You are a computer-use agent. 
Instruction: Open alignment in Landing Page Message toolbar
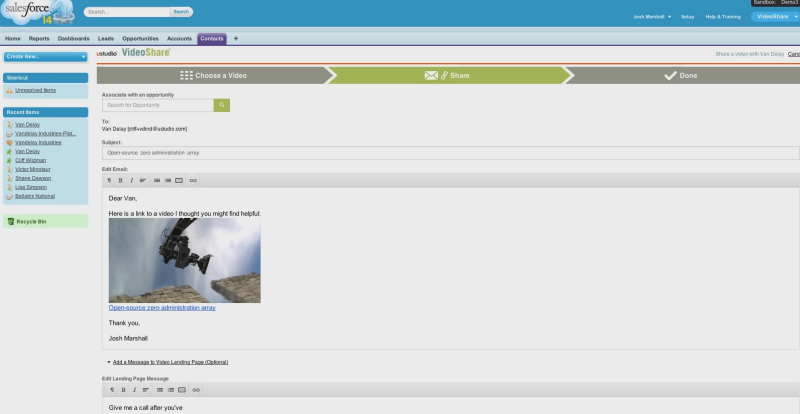click(146, 389)
